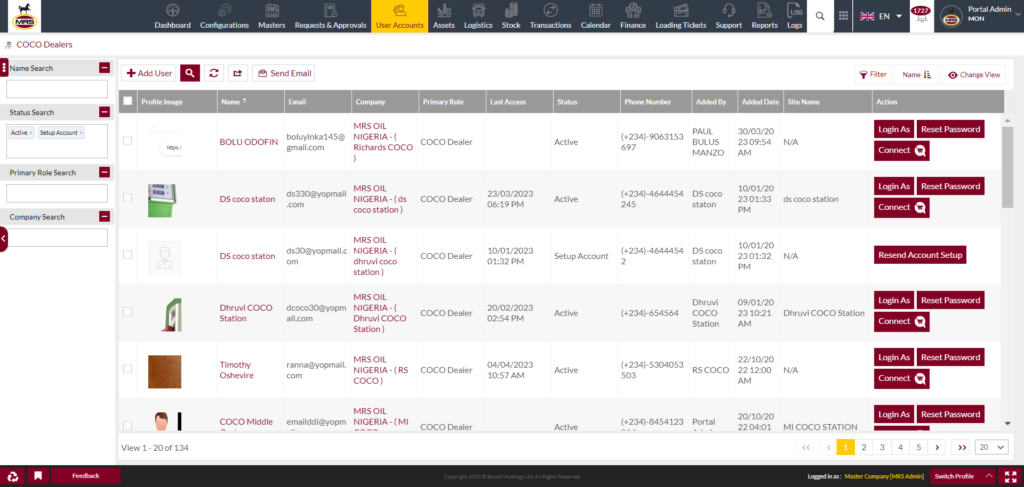Screen dimensions: 1024x487
Task: Click Change View button
Action: click(974, 74)
